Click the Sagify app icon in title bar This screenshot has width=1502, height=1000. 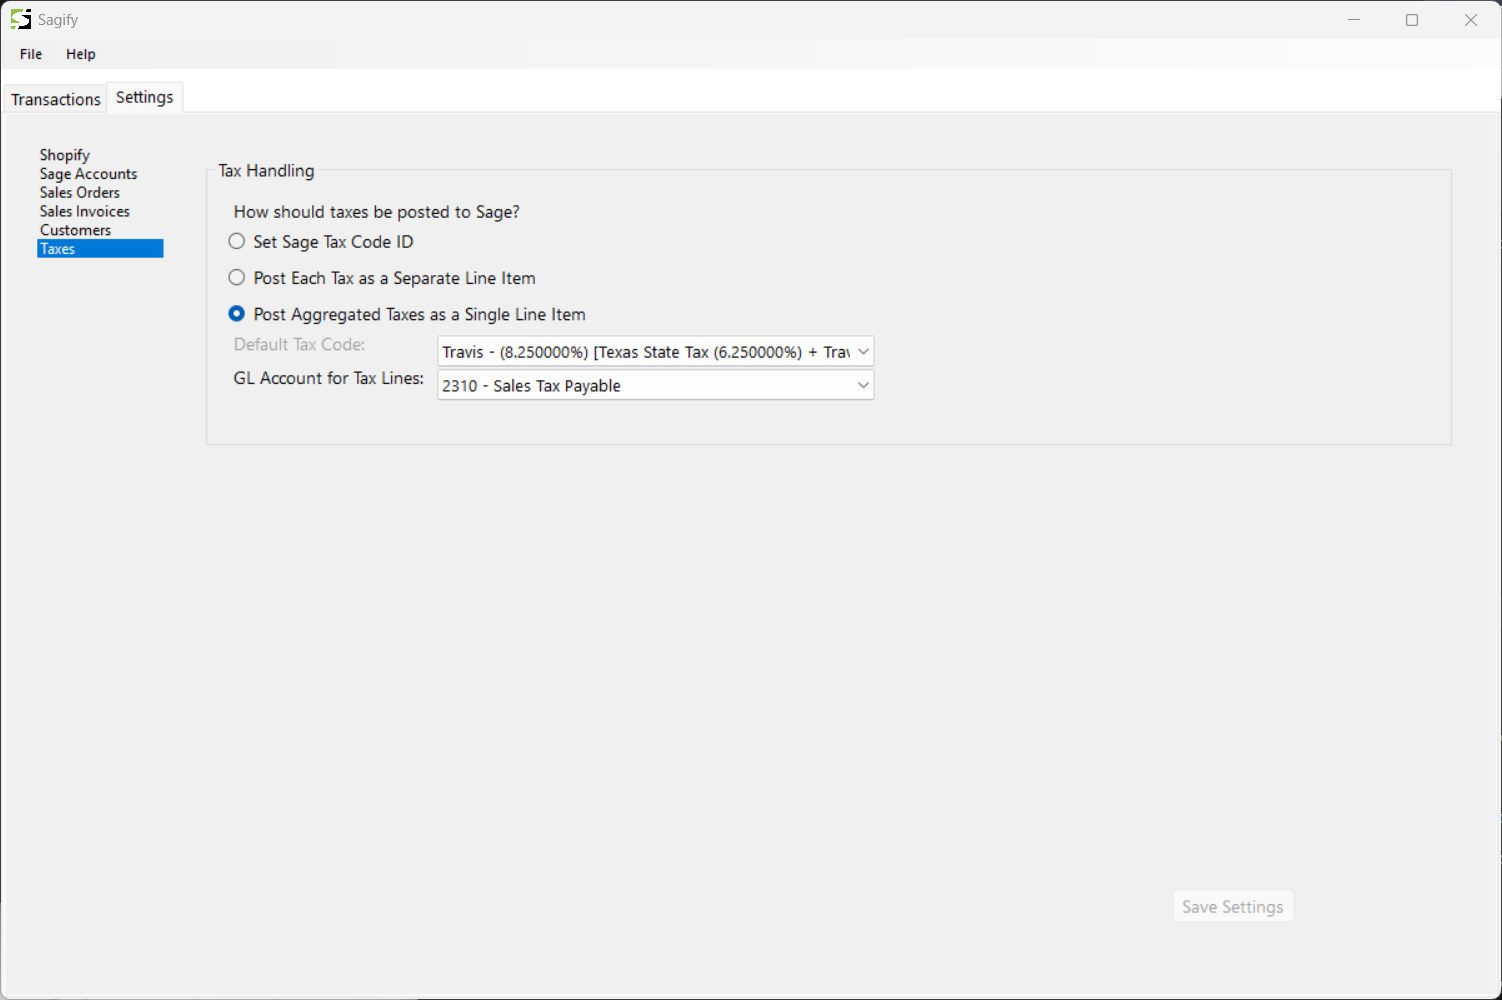20,19
